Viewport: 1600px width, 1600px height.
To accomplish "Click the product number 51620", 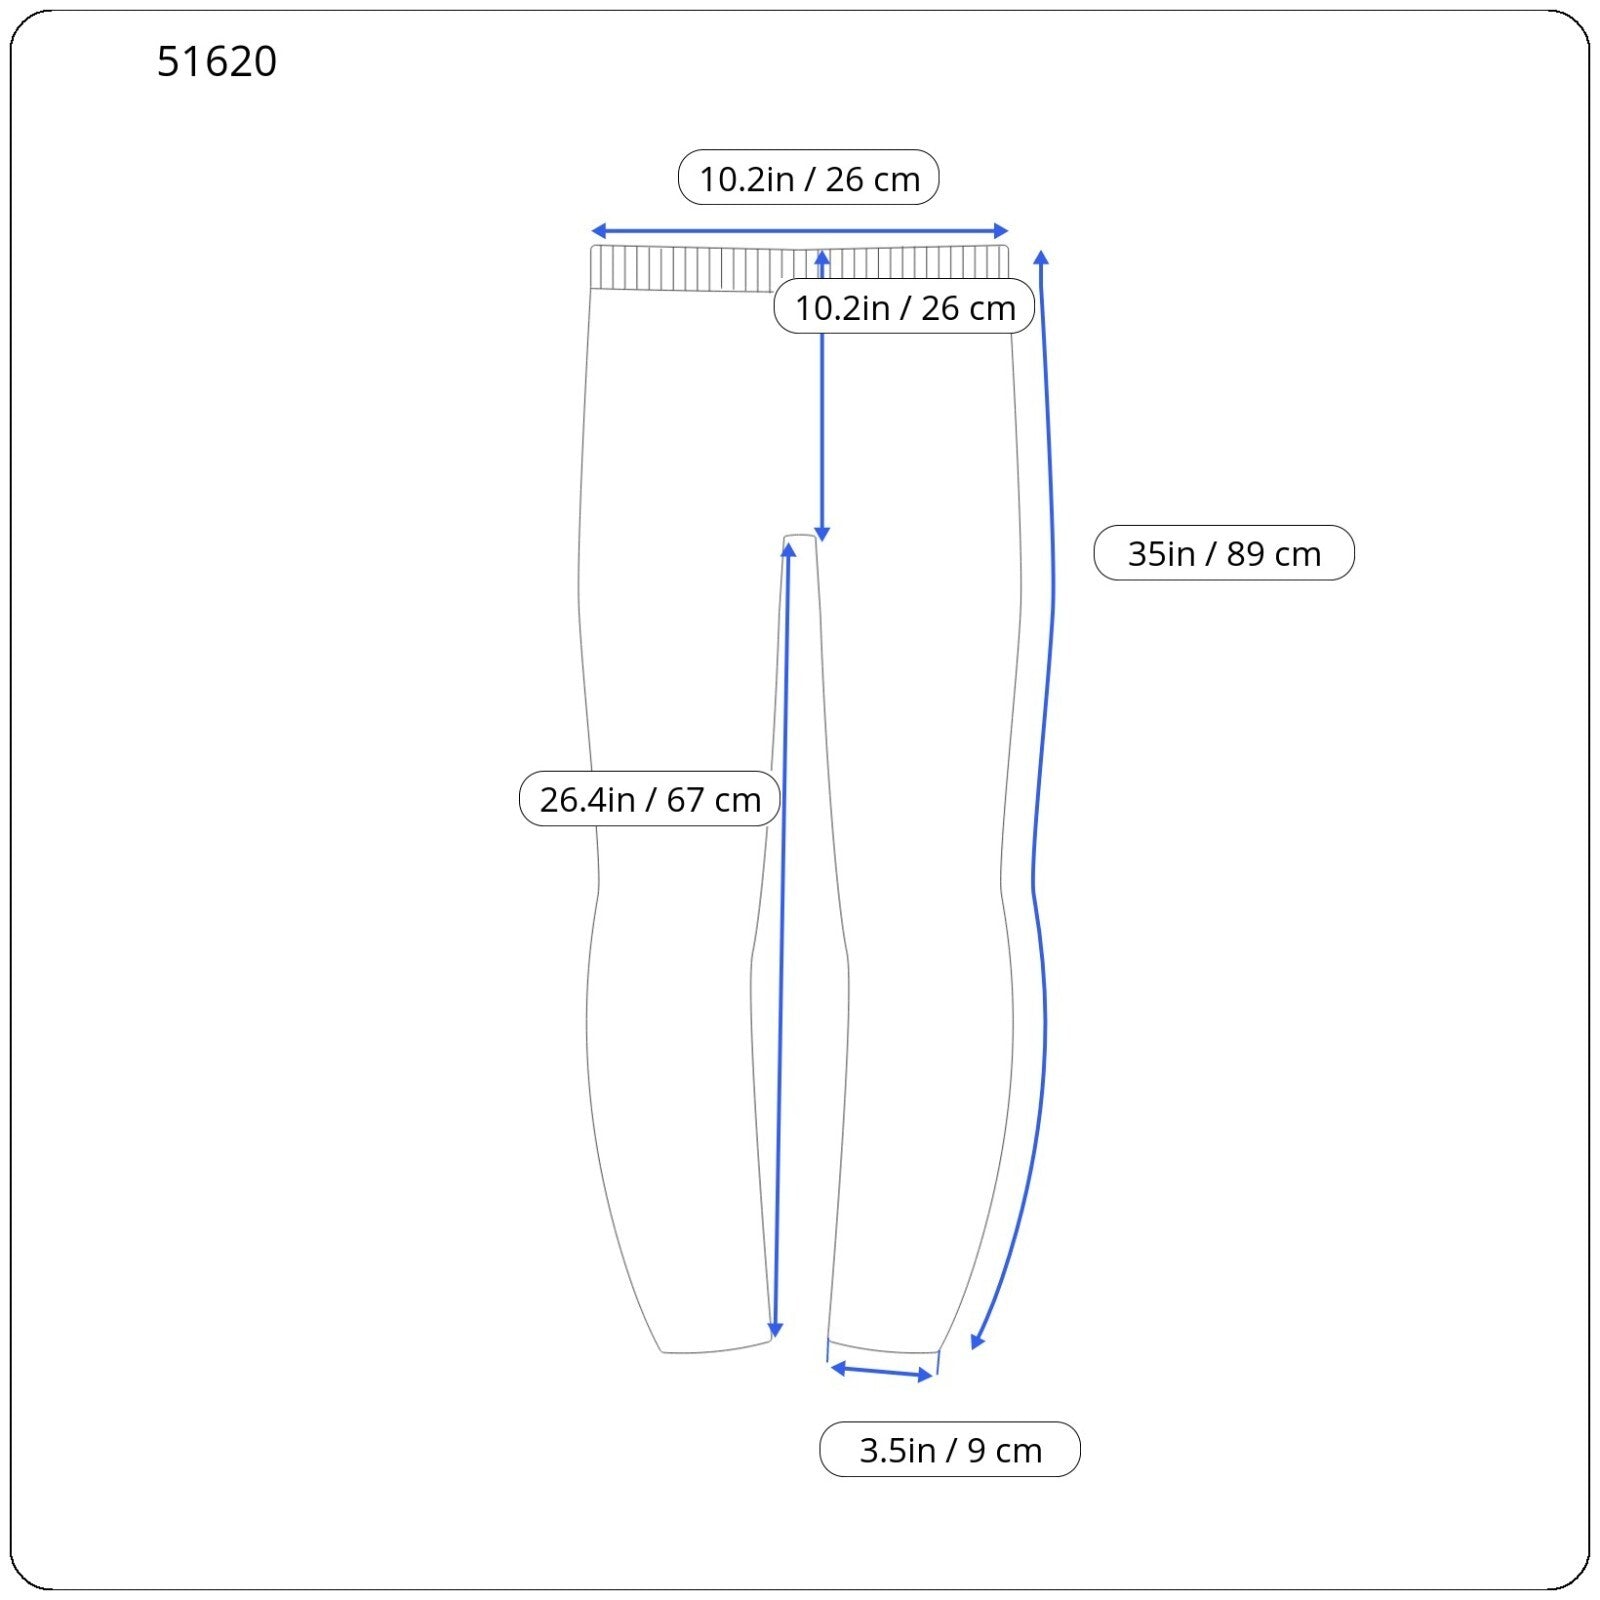I will pyautogui.click(x=217, y=62).
